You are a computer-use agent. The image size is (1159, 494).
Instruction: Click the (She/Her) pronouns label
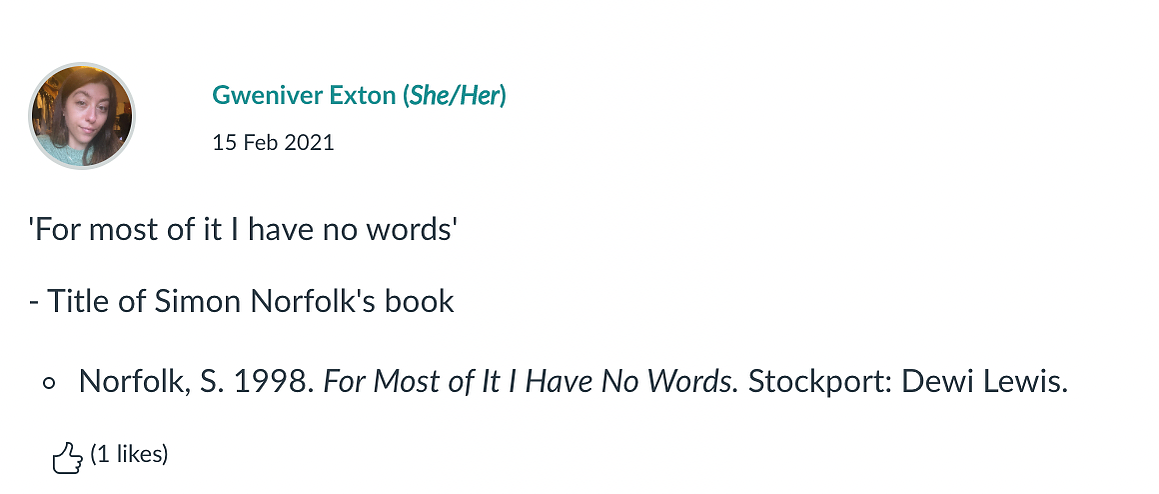pyautogui.click(x=455, y=95)
